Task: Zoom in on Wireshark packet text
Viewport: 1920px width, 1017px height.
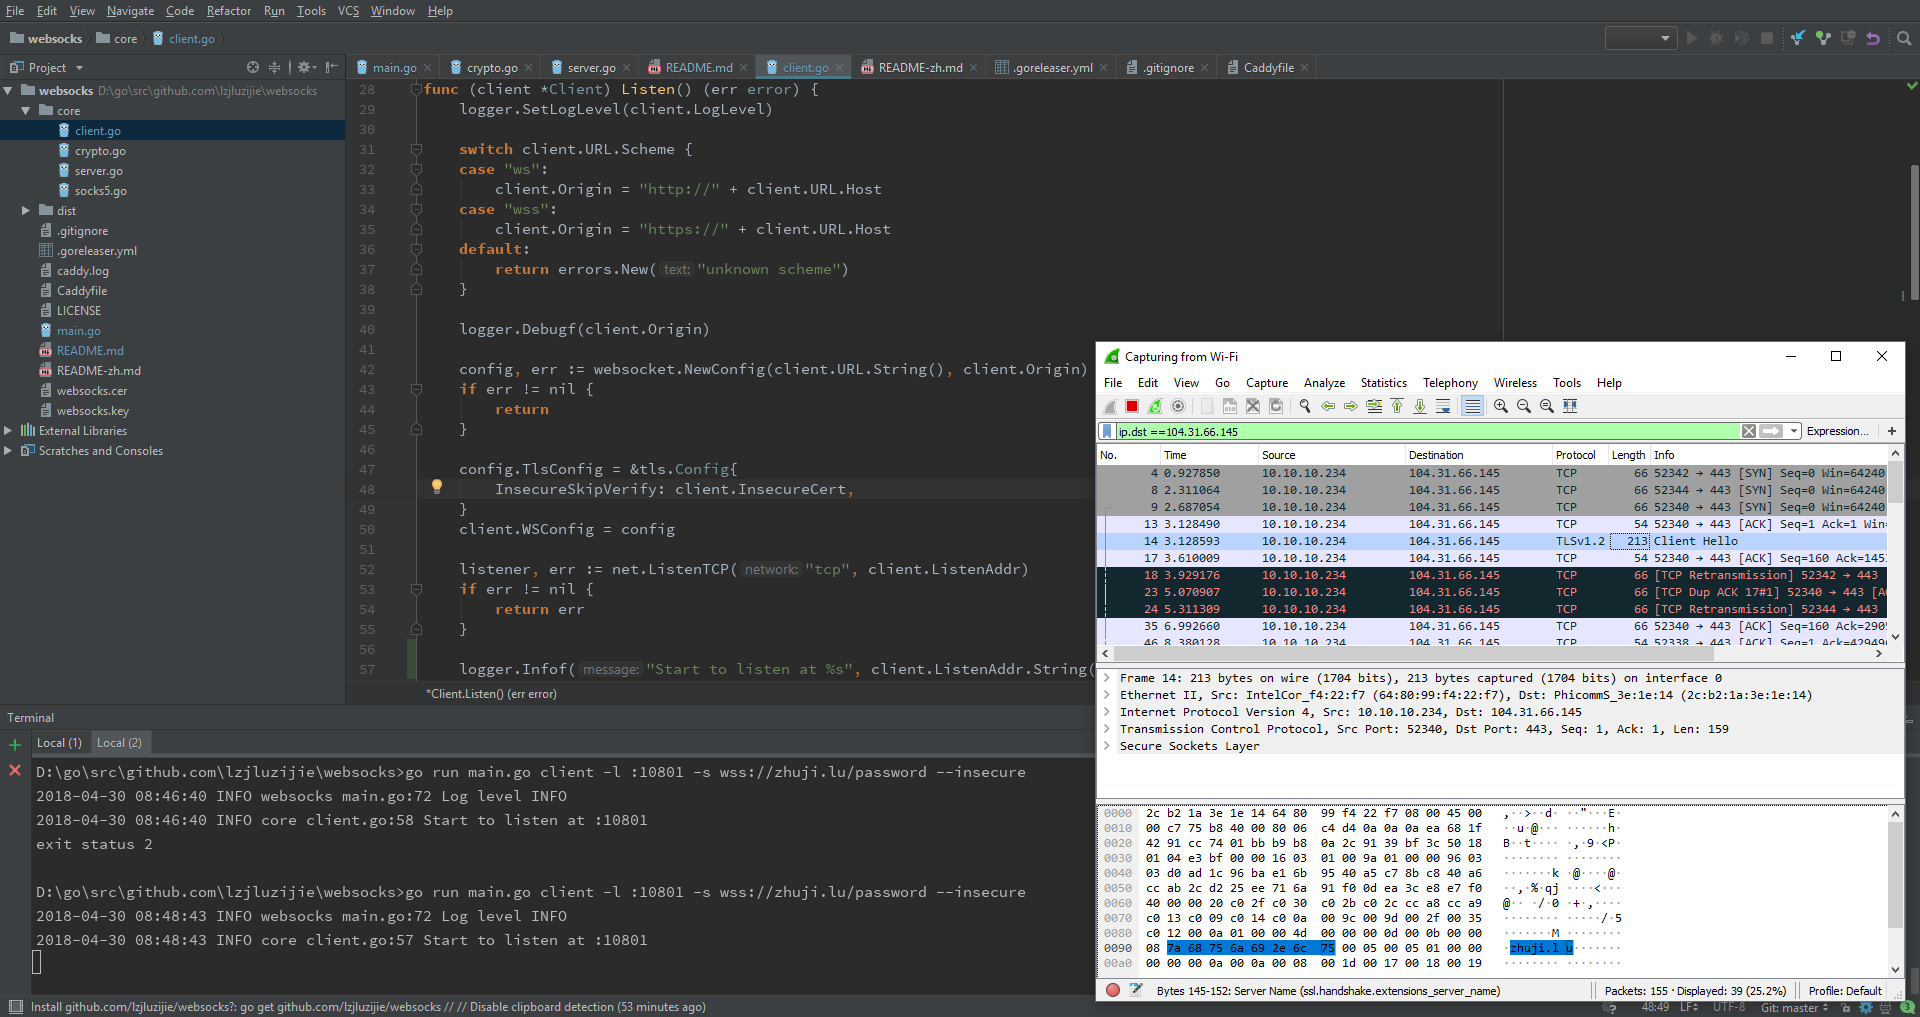Action: (1501, 406)
